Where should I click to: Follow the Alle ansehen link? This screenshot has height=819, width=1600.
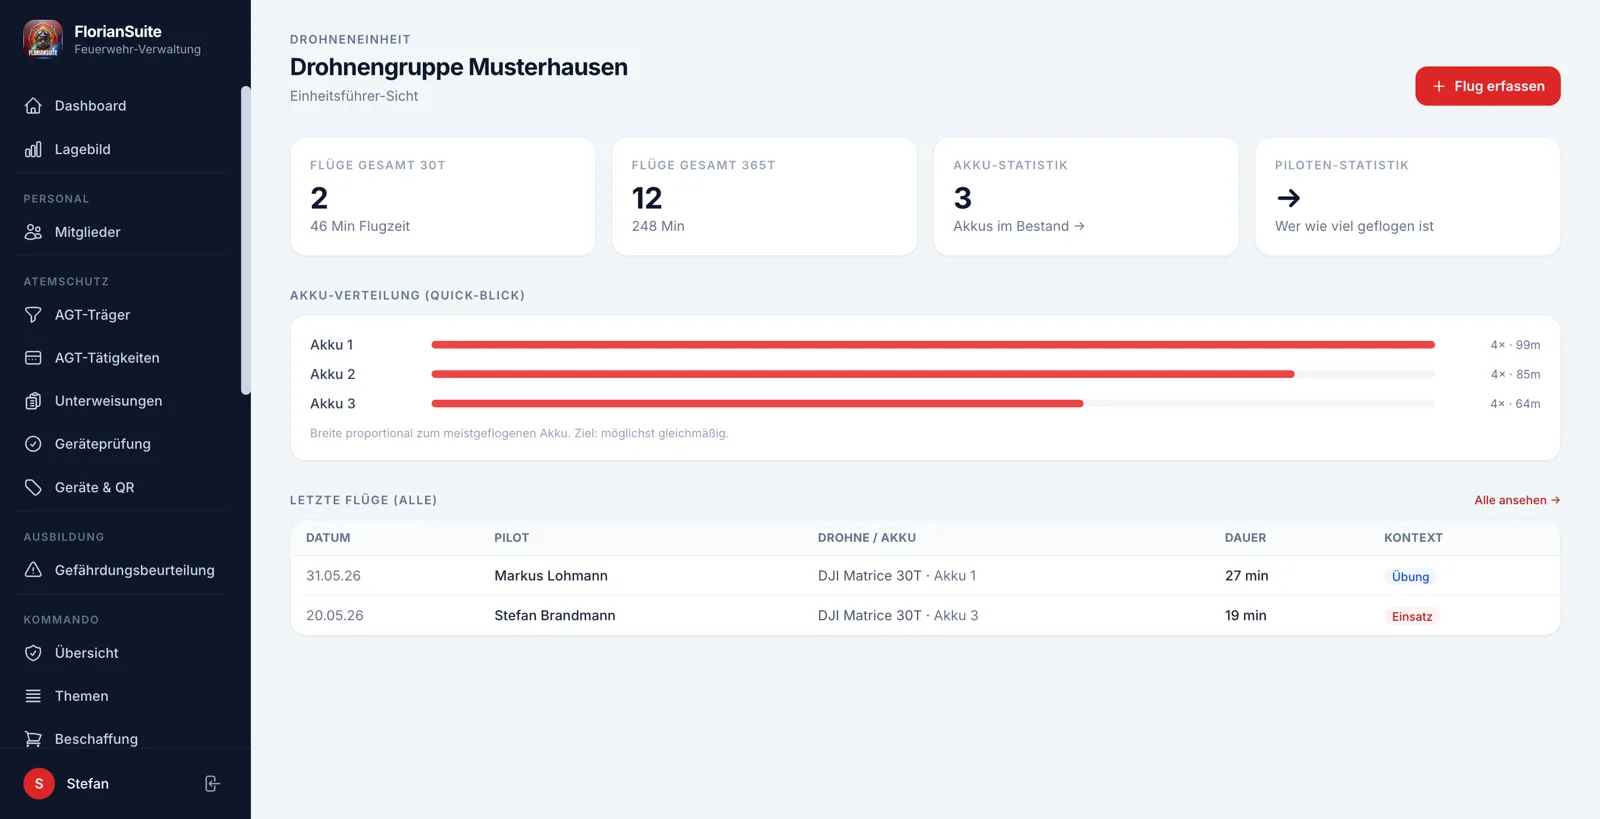[x=1517, y=500]
